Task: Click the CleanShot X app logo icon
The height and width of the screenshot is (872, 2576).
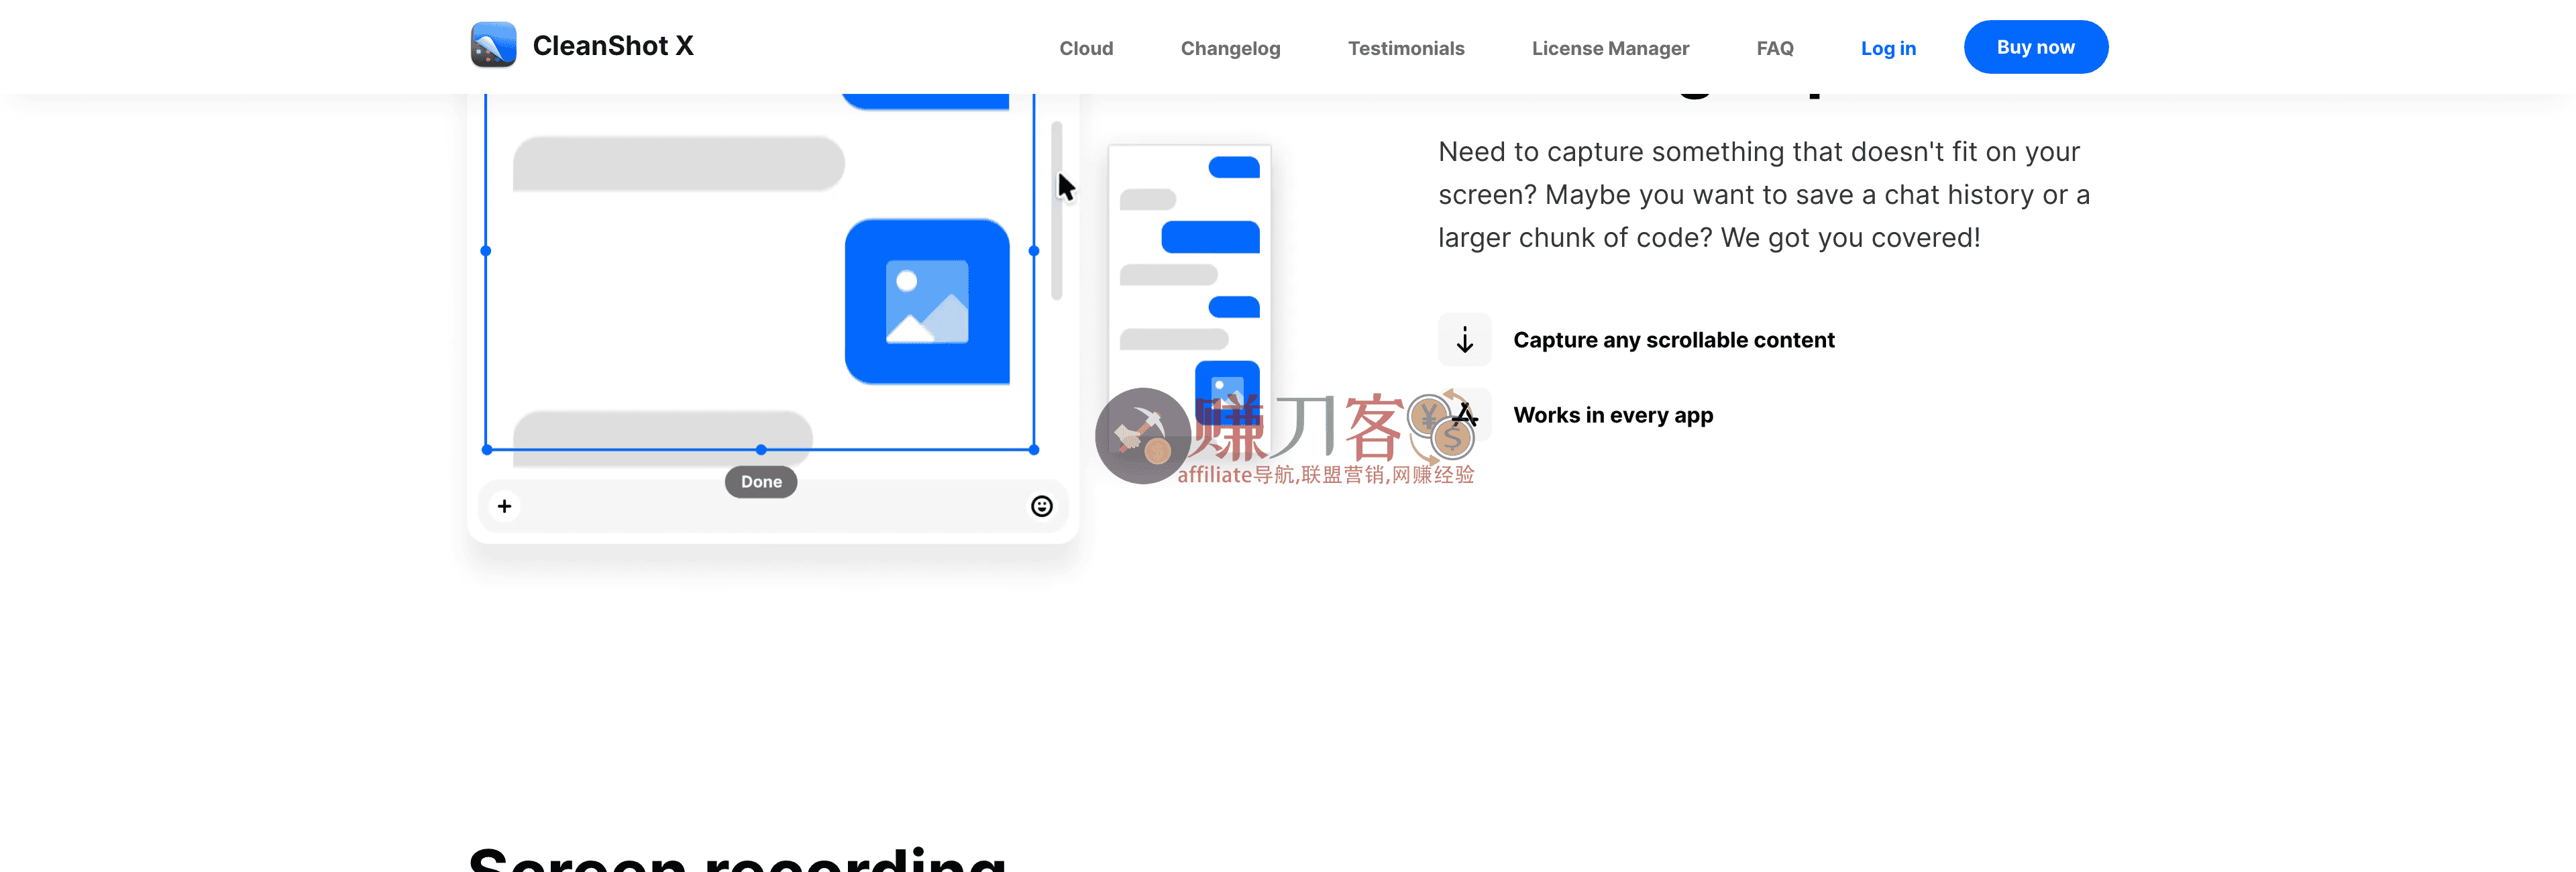Action: [493, 45]
